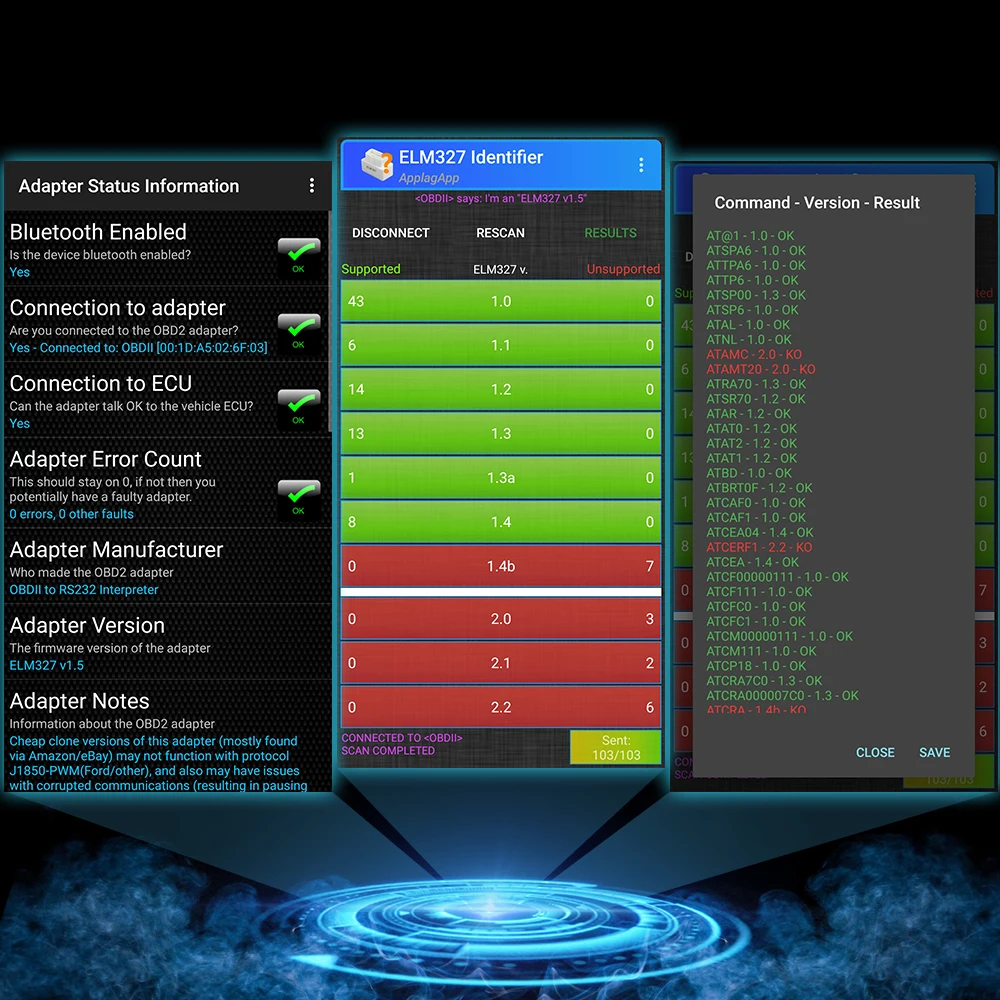The width and height of the screenshot is (1000, 1000).
Task: Click the SCAN COMPLETED status text
Action: click(x=388, y=751)
